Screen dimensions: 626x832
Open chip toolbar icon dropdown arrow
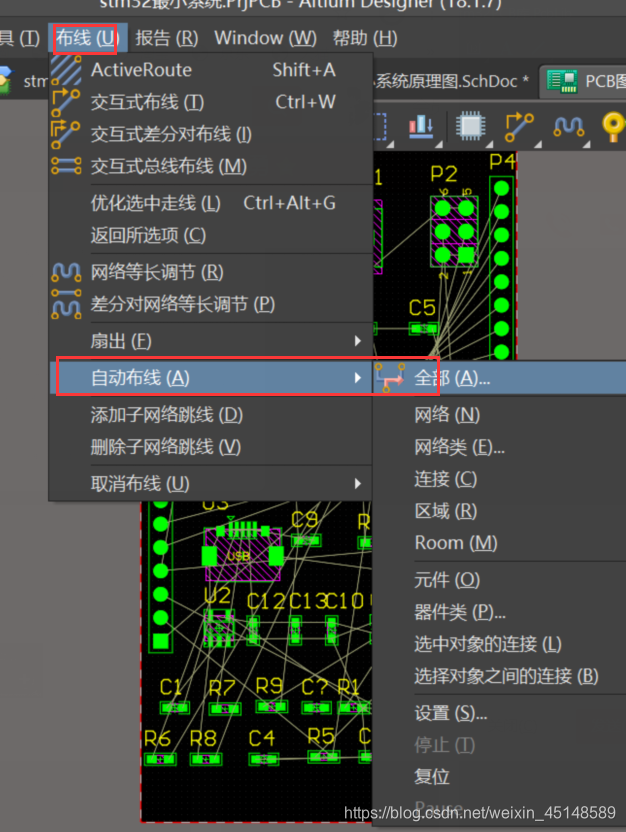tap(489, 144)
